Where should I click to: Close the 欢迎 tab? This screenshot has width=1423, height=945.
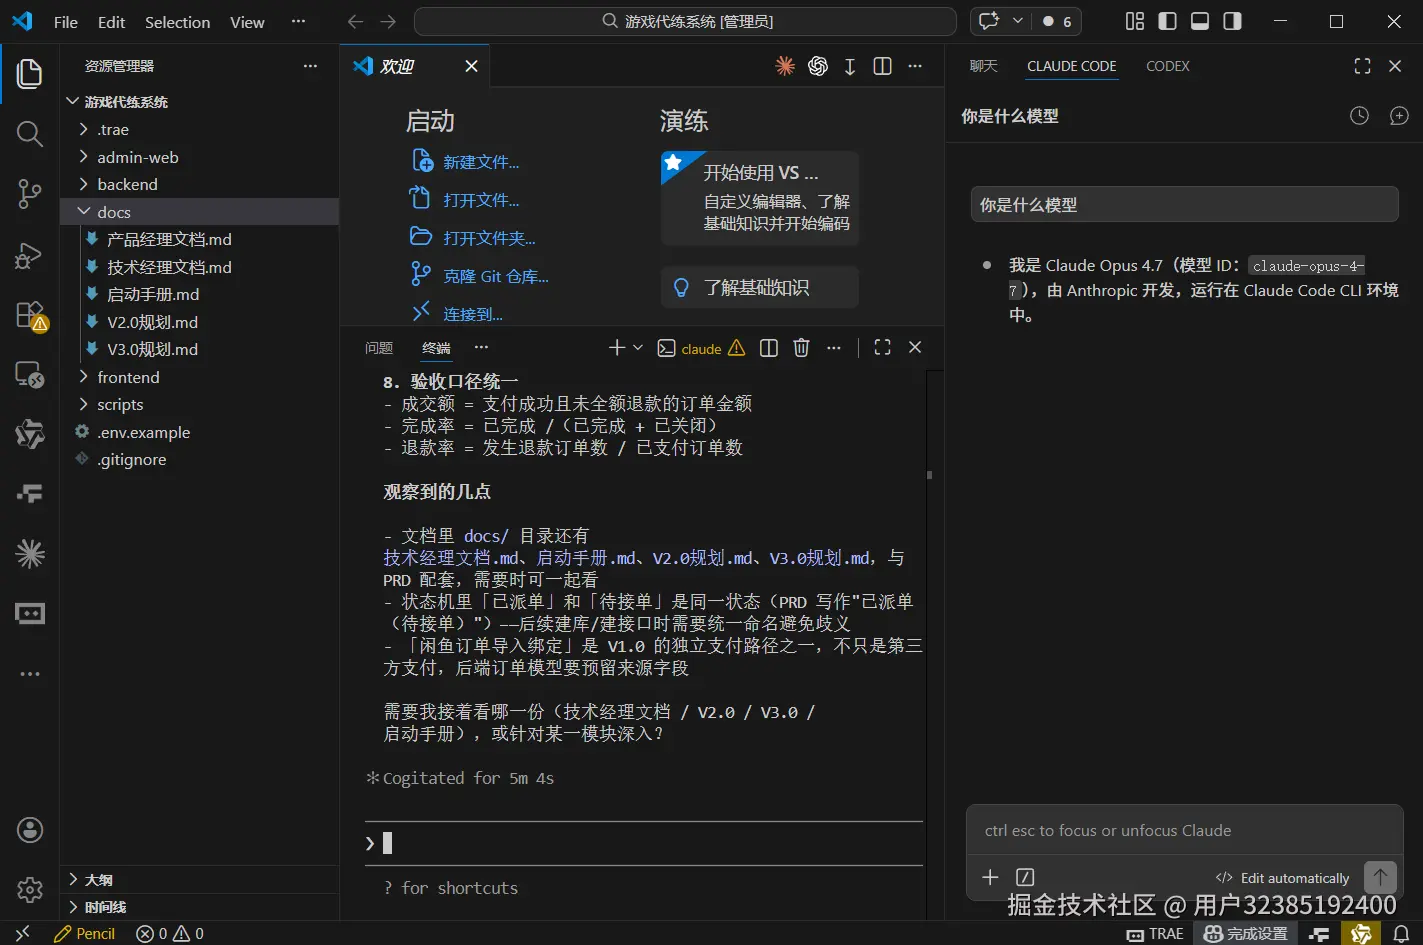point(472,66)
